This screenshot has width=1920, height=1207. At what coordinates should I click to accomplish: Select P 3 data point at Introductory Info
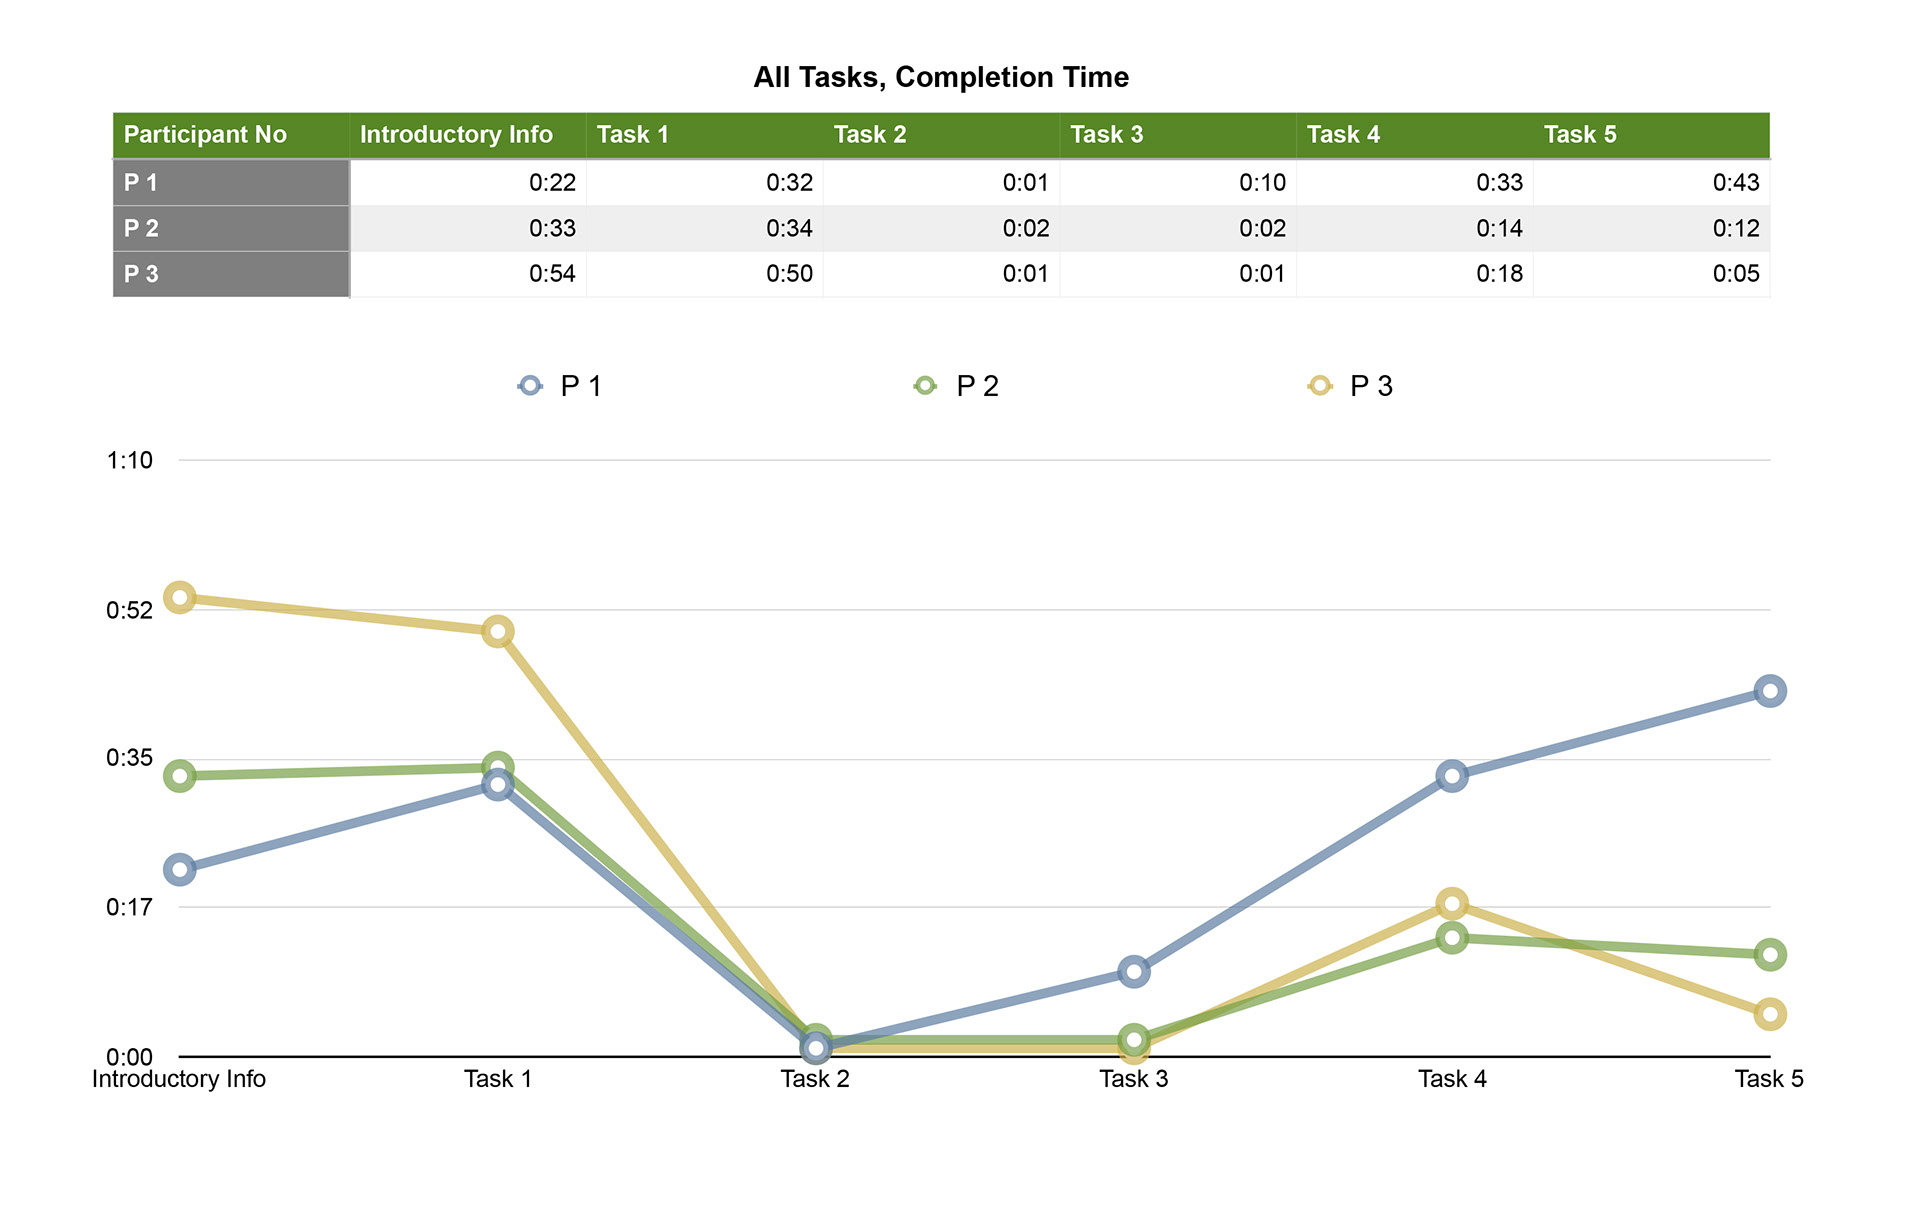pos(179,598)
